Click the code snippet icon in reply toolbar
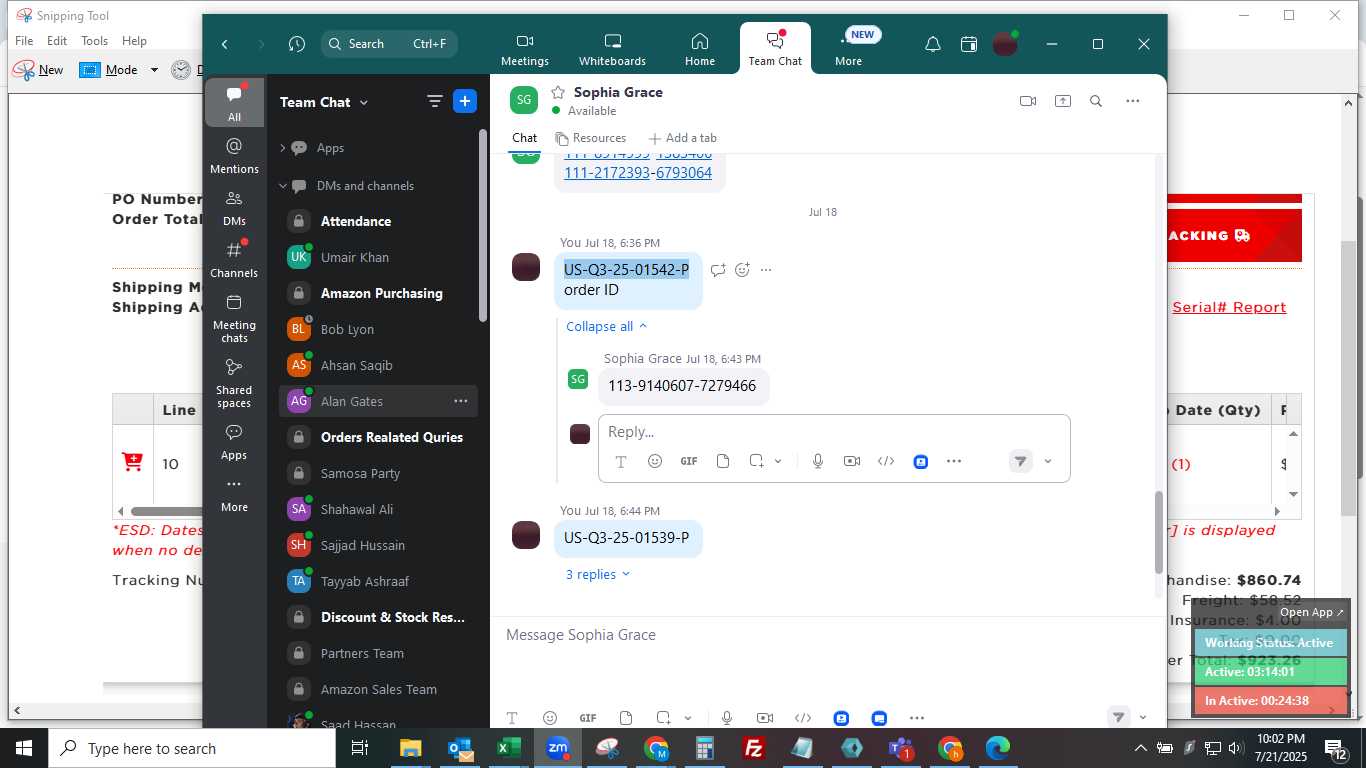Viewport: 1366px width, 768px height. pos(886,461)
